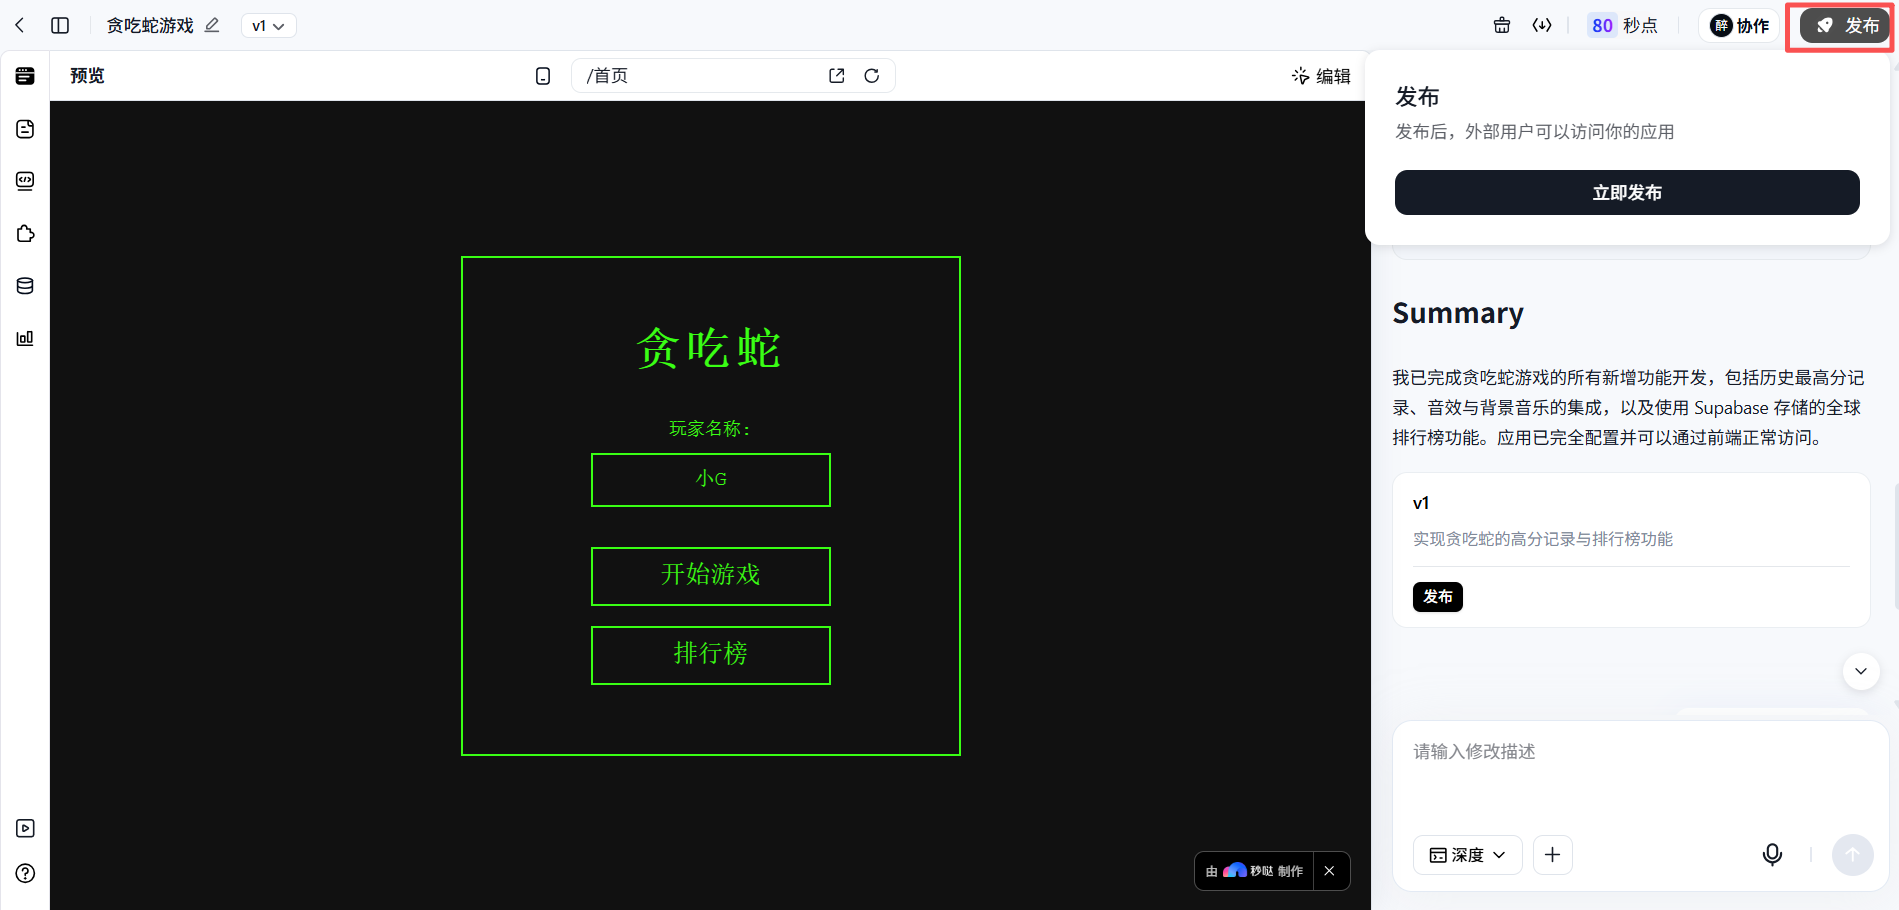
Task: Click the 发布 rocket button at top right
Action: click(x=1845, y=25)
